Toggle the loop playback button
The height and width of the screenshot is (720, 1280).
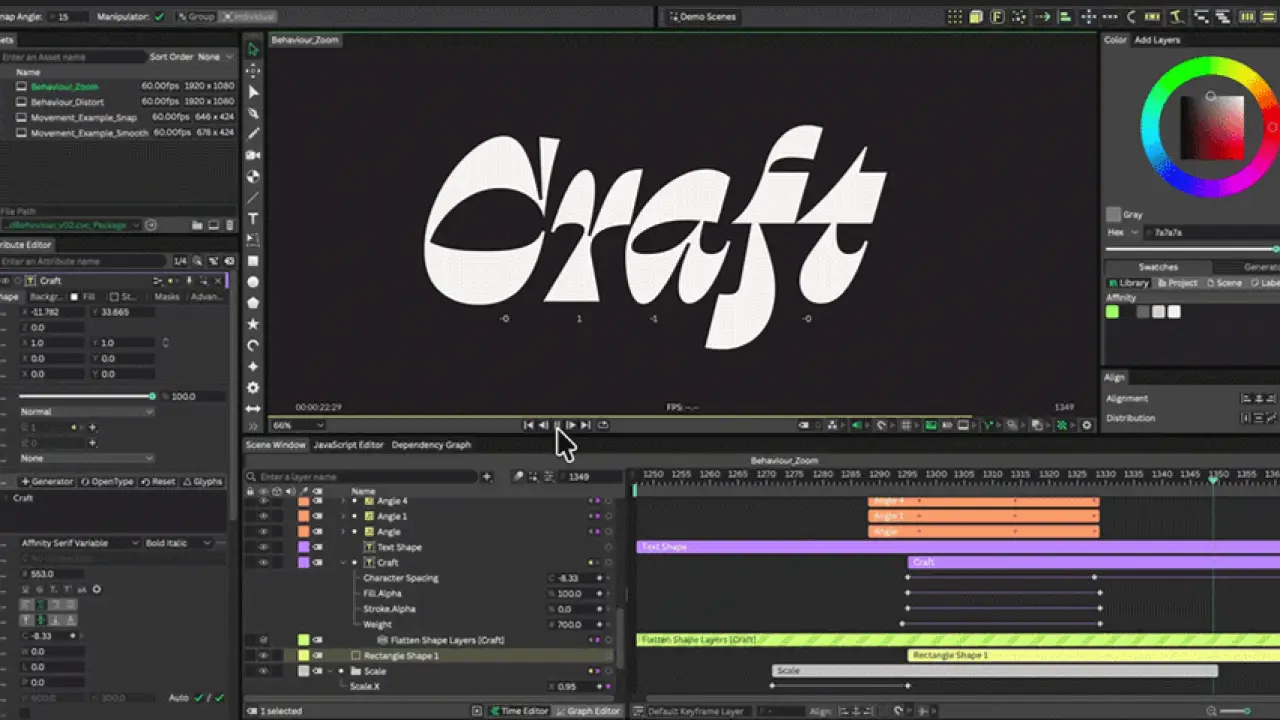click(x=602, y=425)
